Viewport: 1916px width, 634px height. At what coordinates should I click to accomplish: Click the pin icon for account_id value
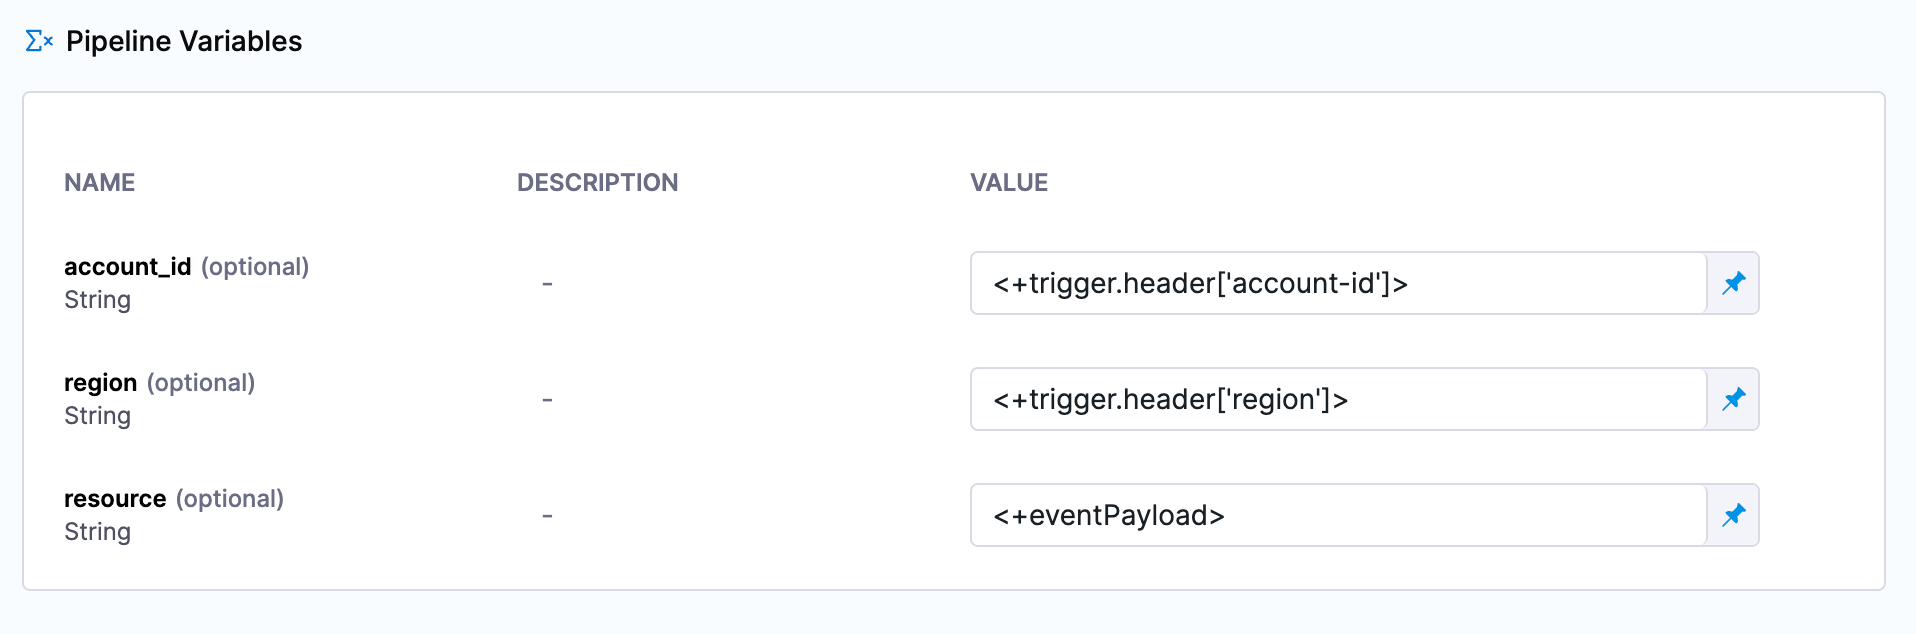point(1733,283)
